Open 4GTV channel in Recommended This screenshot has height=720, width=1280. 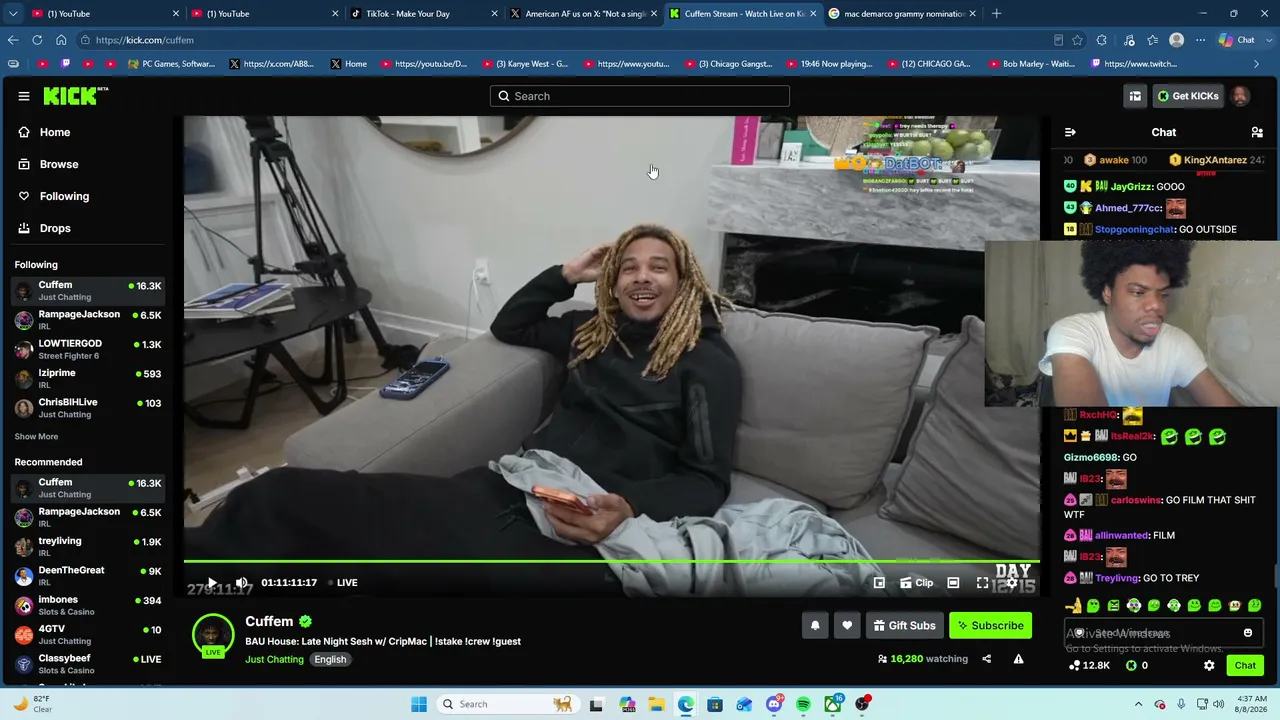(88, 635)
